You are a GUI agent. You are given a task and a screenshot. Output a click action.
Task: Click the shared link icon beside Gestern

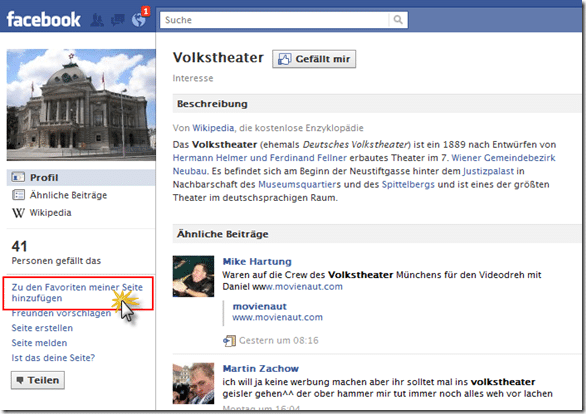click(x=229, y=340)
